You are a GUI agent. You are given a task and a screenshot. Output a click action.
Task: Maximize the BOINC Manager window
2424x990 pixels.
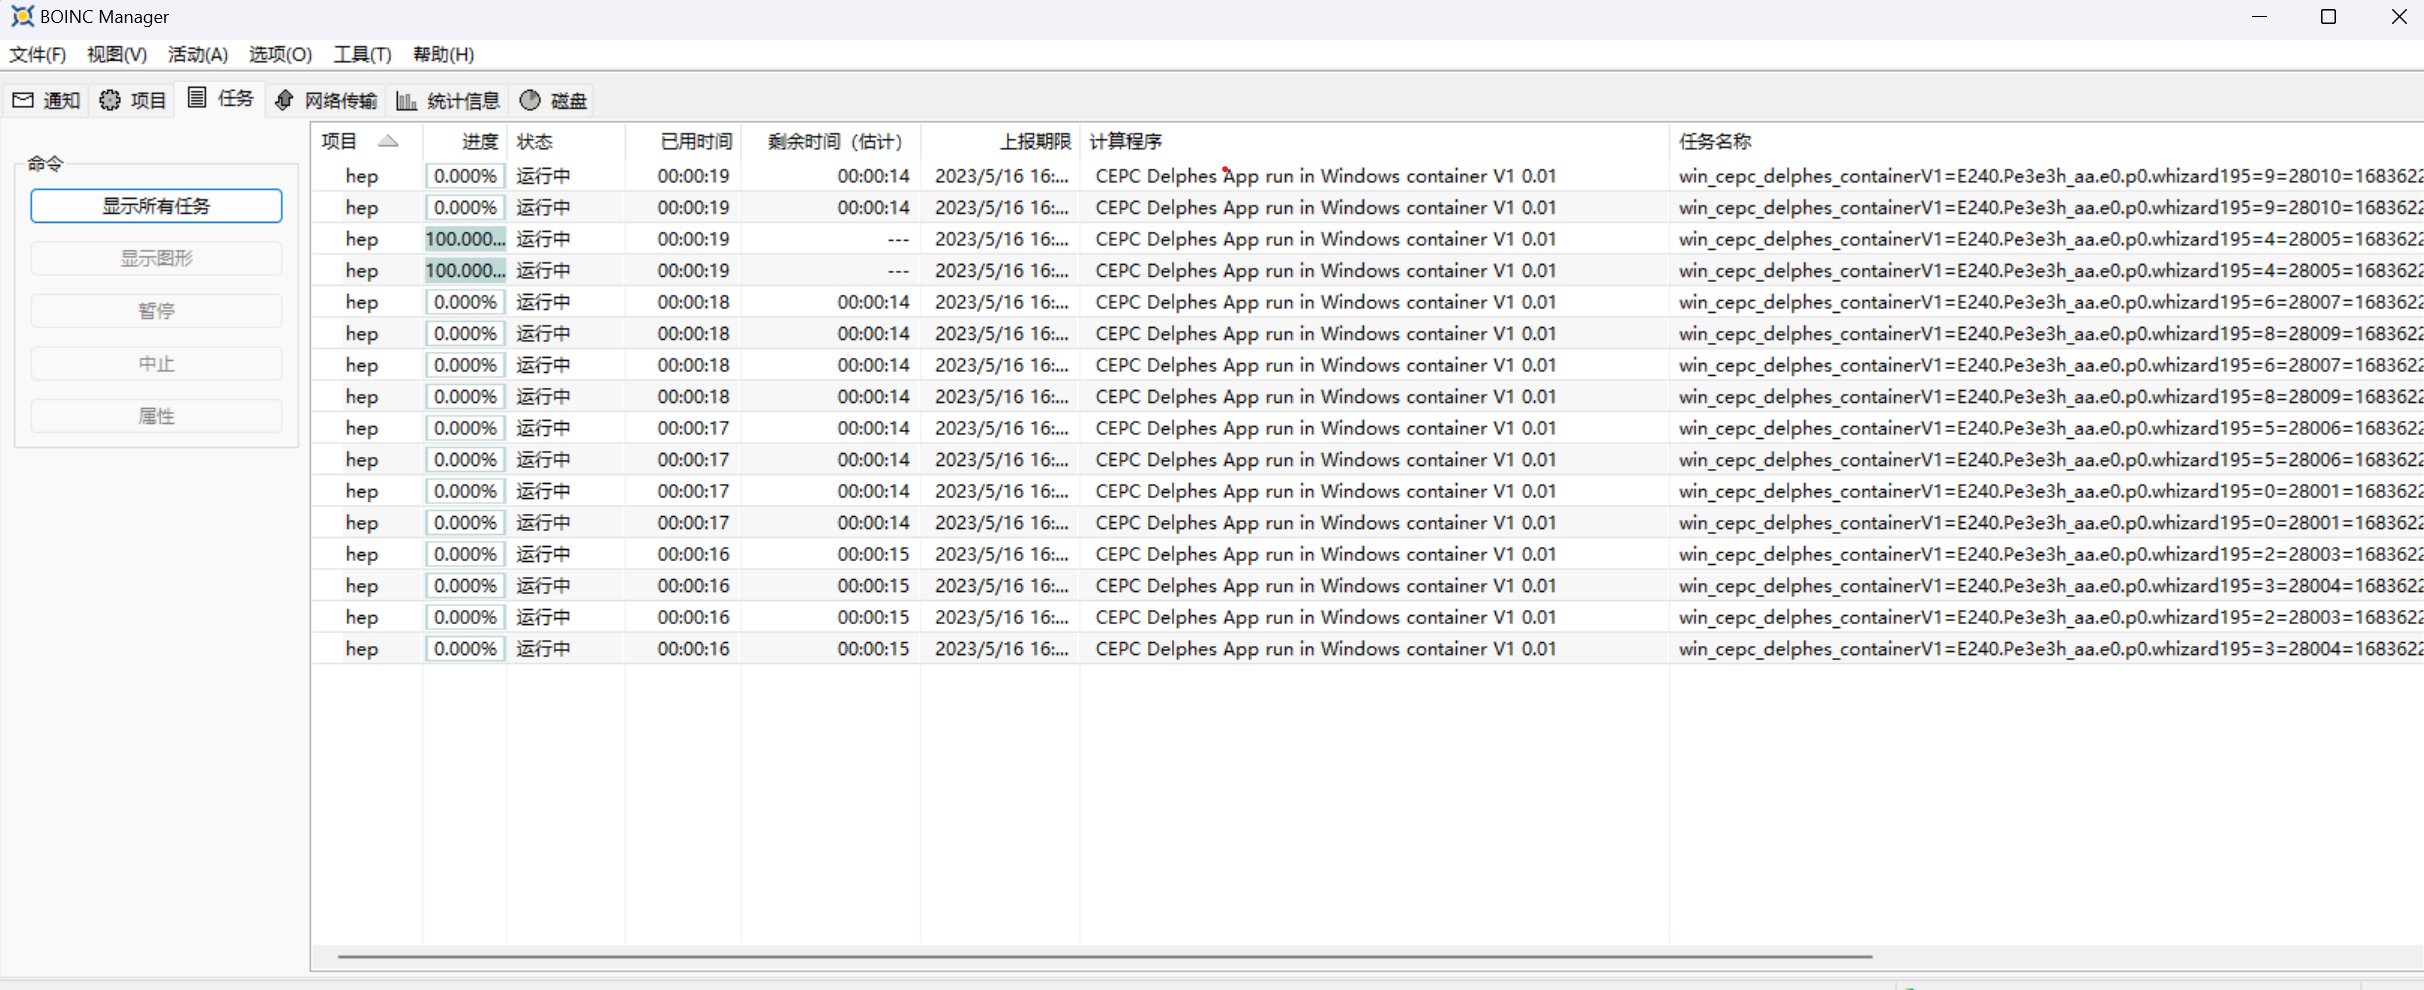point(2328,17)
